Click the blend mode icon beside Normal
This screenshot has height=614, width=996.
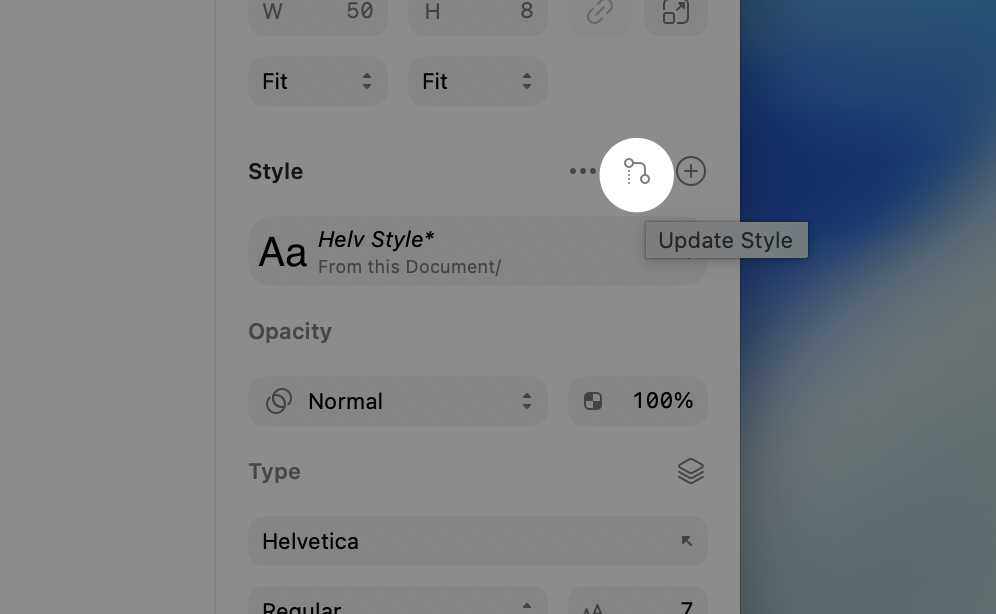click(278, 401)
